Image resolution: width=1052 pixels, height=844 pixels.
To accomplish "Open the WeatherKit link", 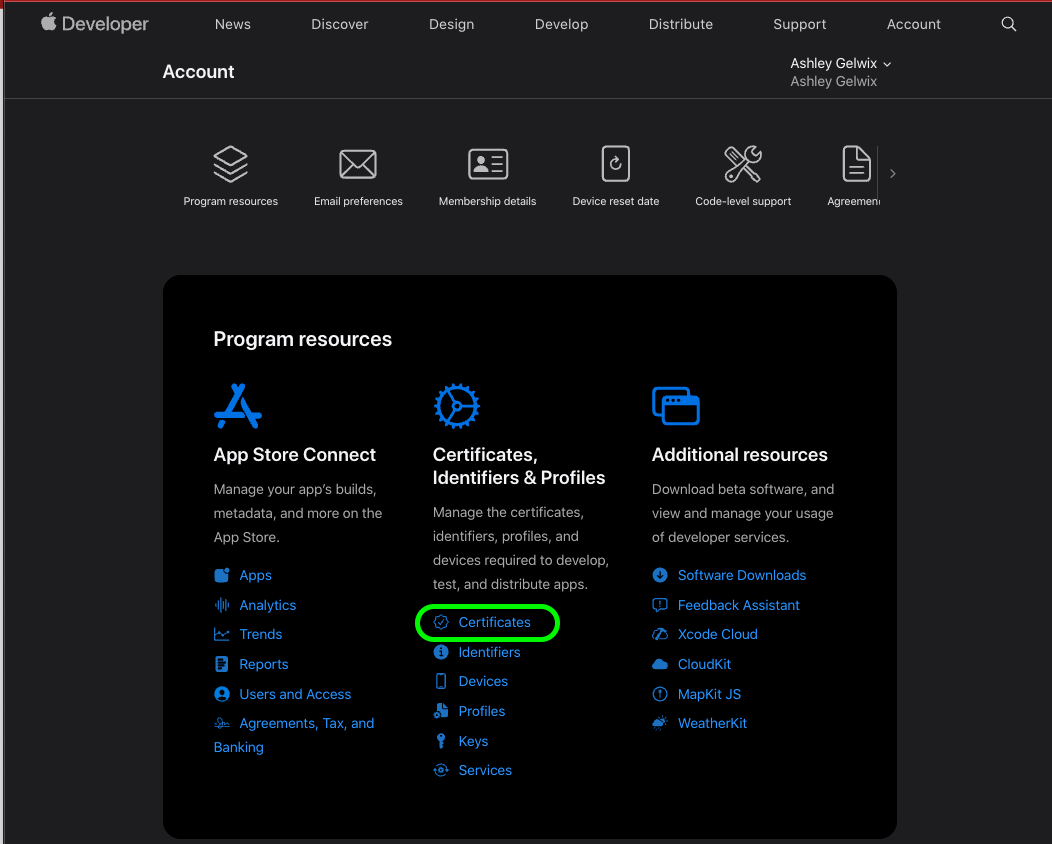I will (x=712, y=723).
